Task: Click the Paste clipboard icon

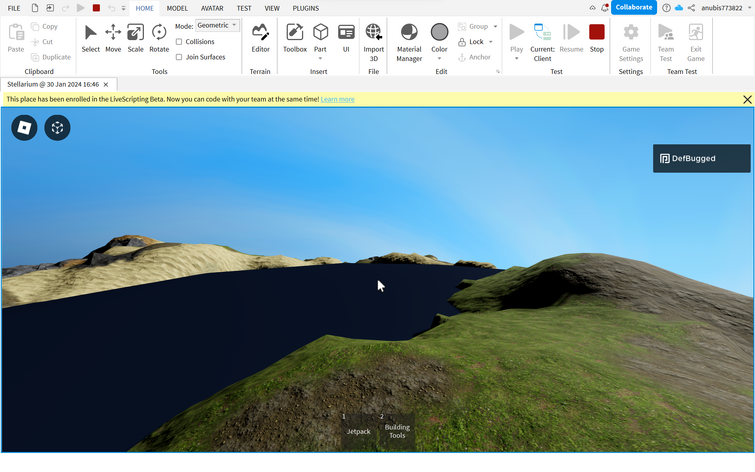Action: pyautogui.click(x=16, y=33)
